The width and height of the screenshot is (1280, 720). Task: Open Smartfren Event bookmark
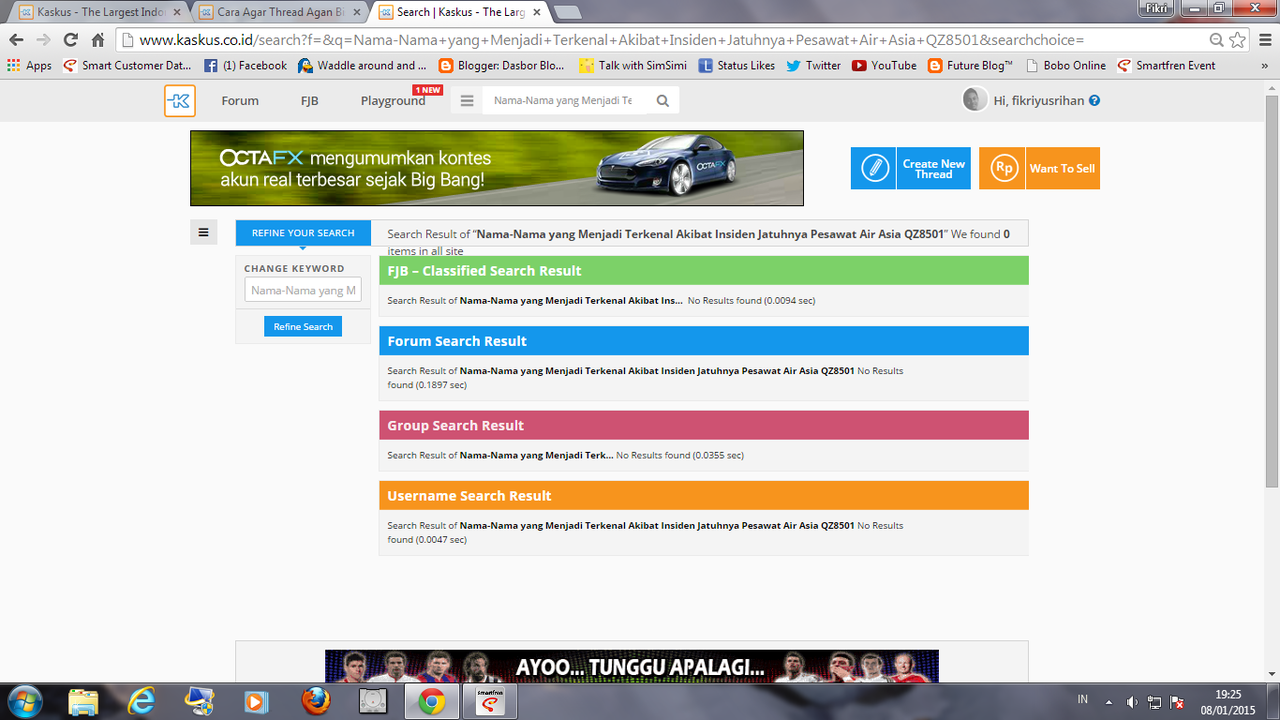pos(1166,65)
